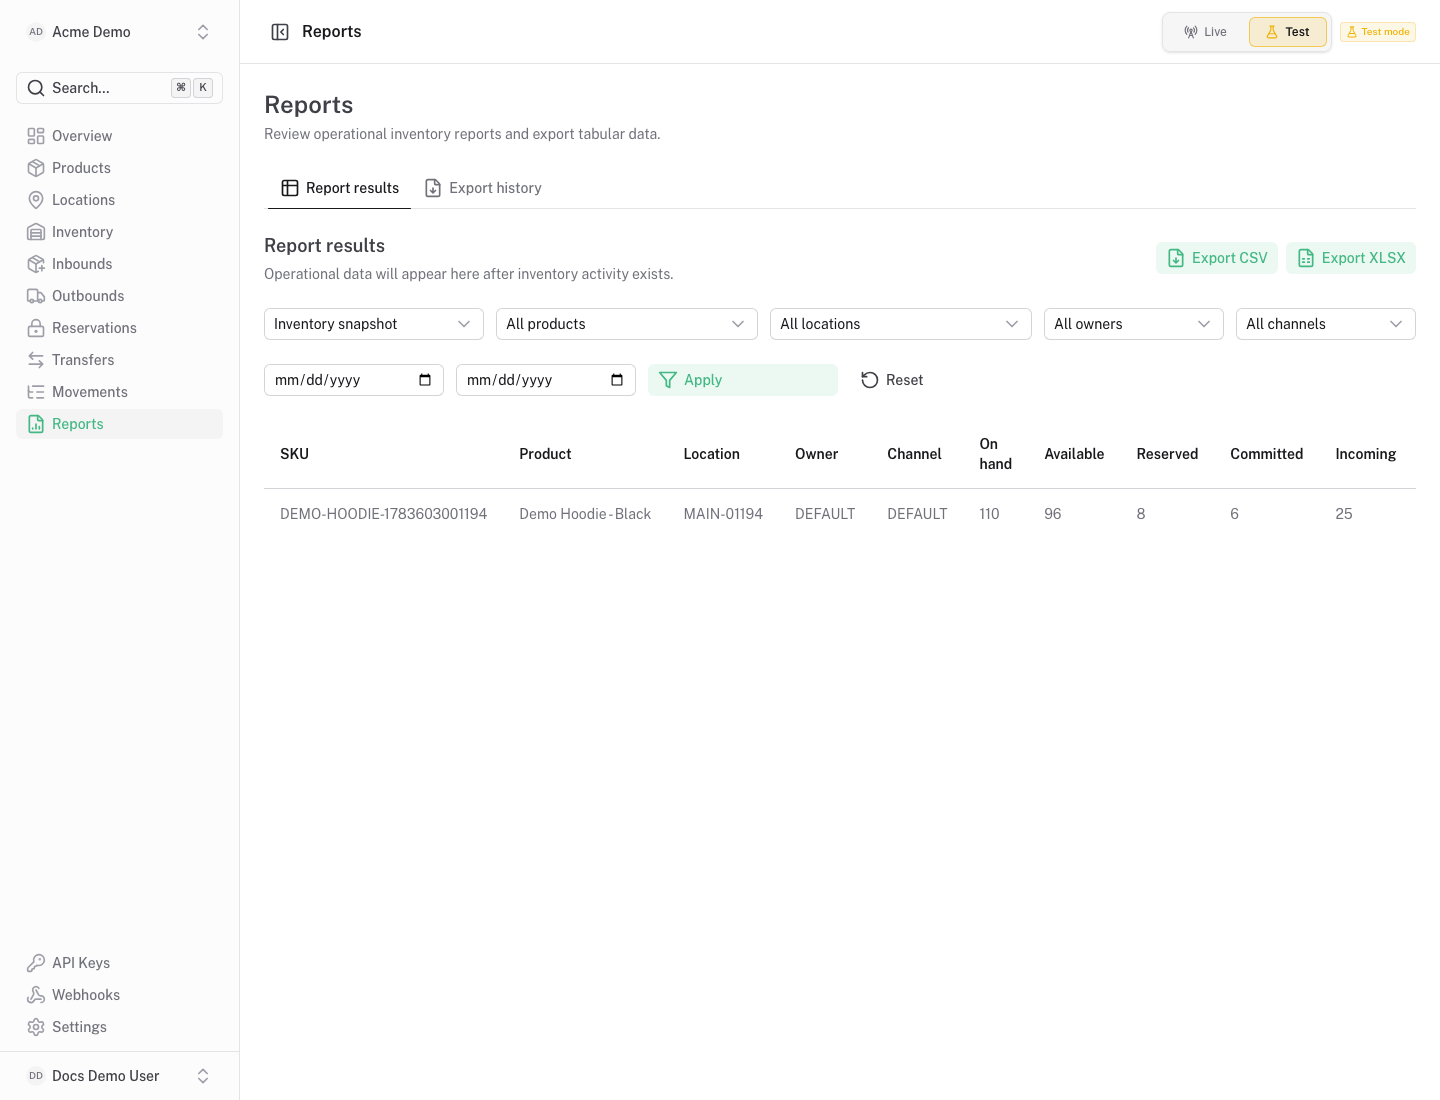Apply the selected report filters
Screen dimensions: 1440x1100
tap(743, 380)
